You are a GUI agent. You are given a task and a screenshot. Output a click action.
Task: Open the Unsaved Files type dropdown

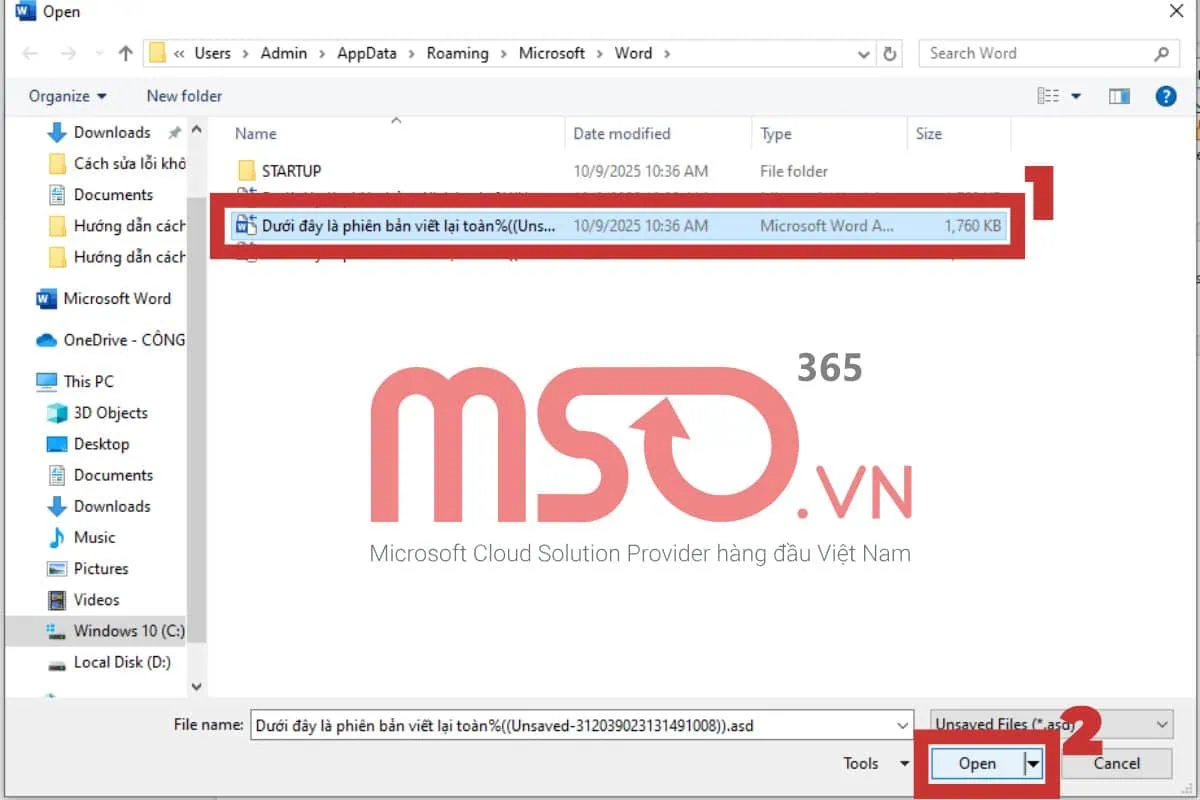(x=1050, y=724)
